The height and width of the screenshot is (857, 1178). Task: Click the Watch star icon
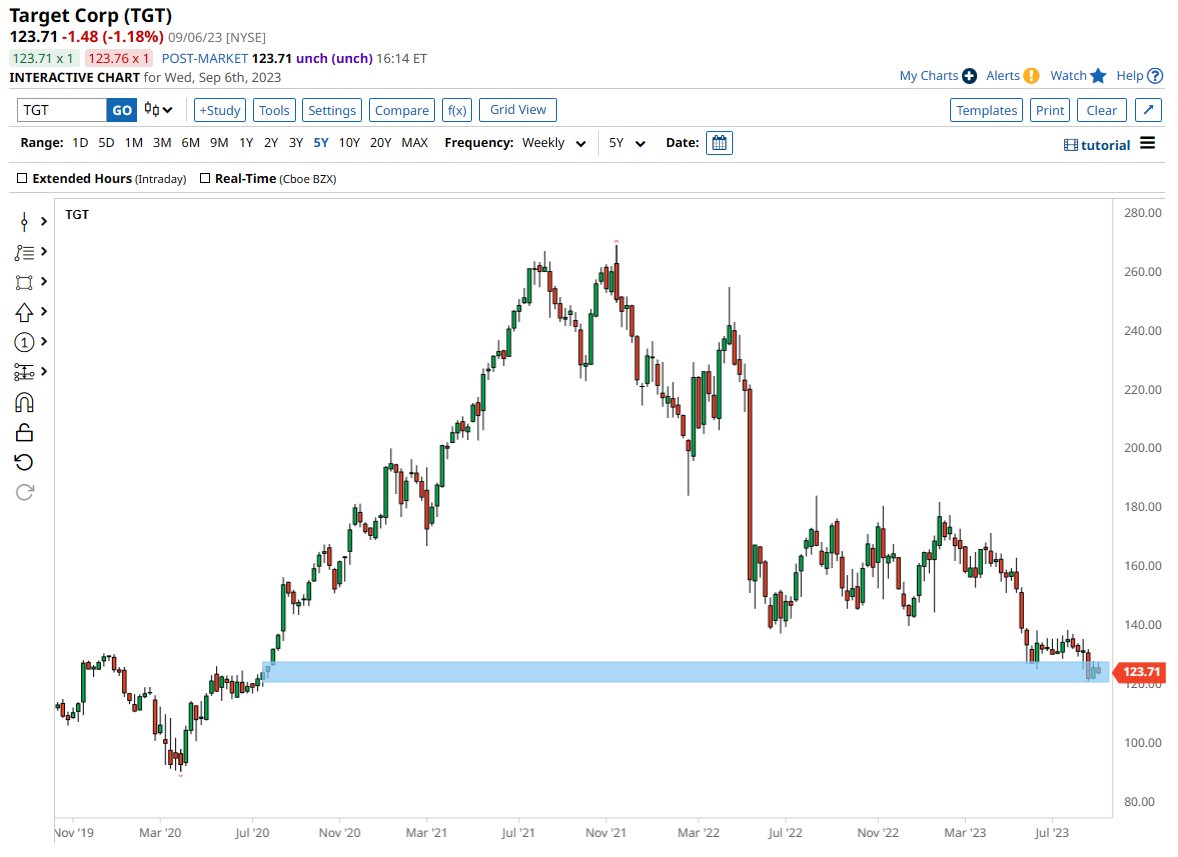tap(1098, 76)
